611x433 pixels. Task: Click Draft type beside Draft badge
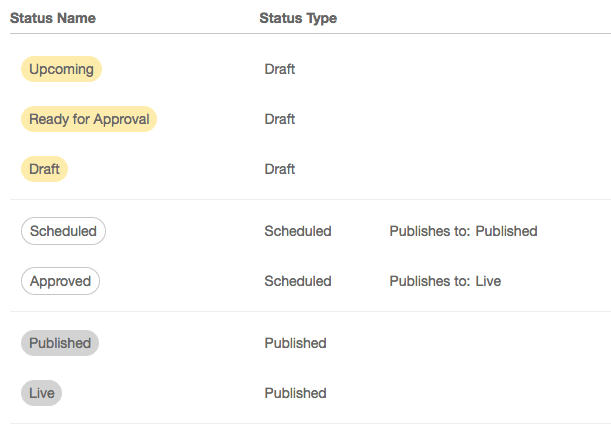[x=280, y=169]
